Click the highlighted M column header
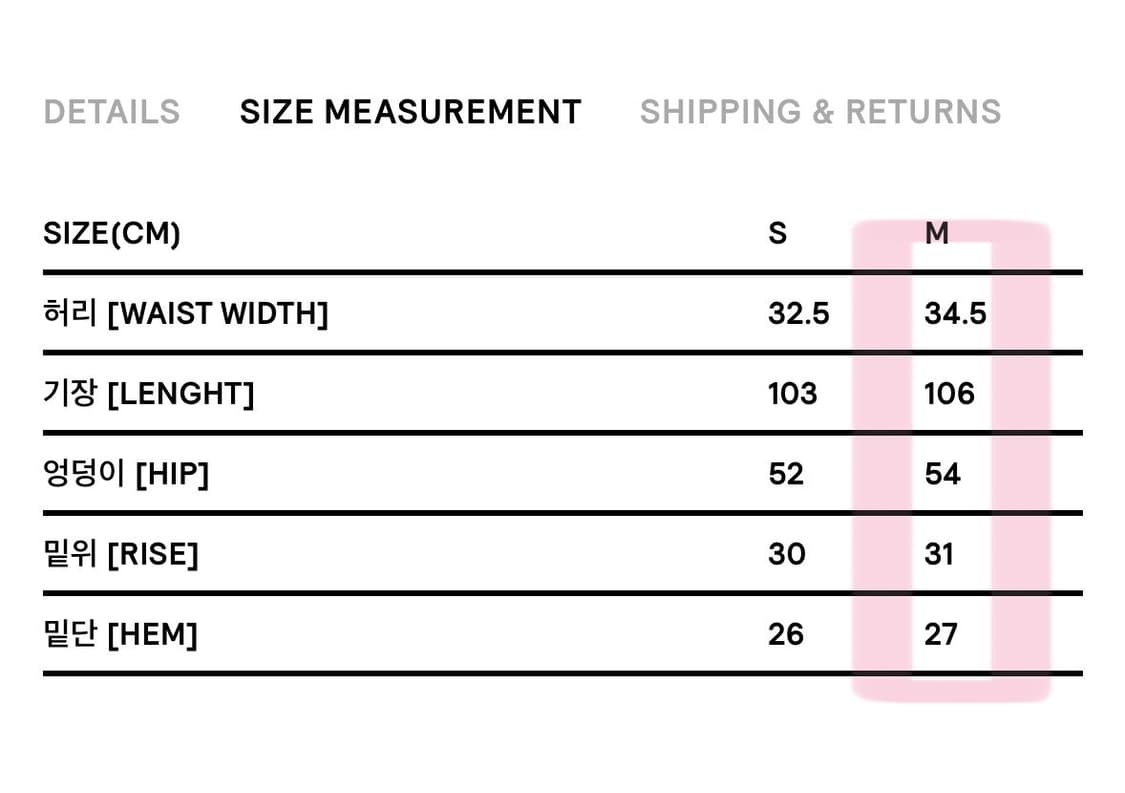Viewport: 1125px width, 793px height. coord(938,233)
